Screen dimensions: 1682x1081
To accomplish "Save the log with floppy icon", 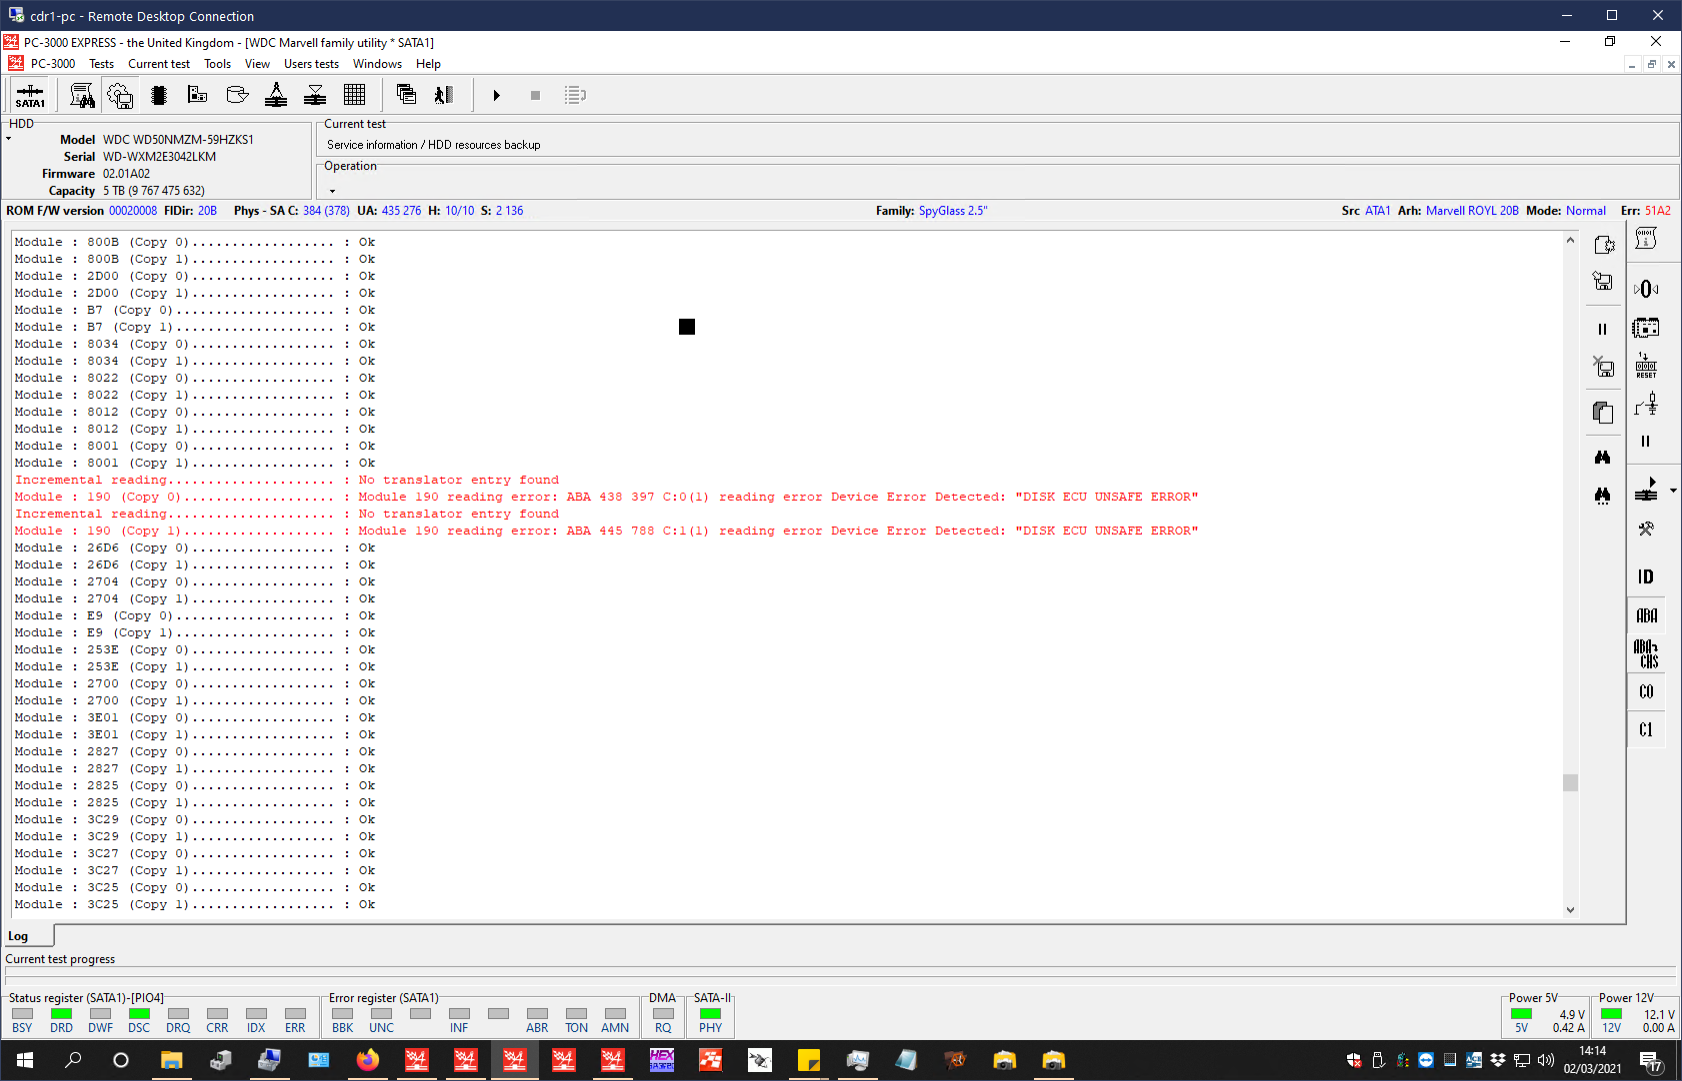I will click(x=1603, y=281).
